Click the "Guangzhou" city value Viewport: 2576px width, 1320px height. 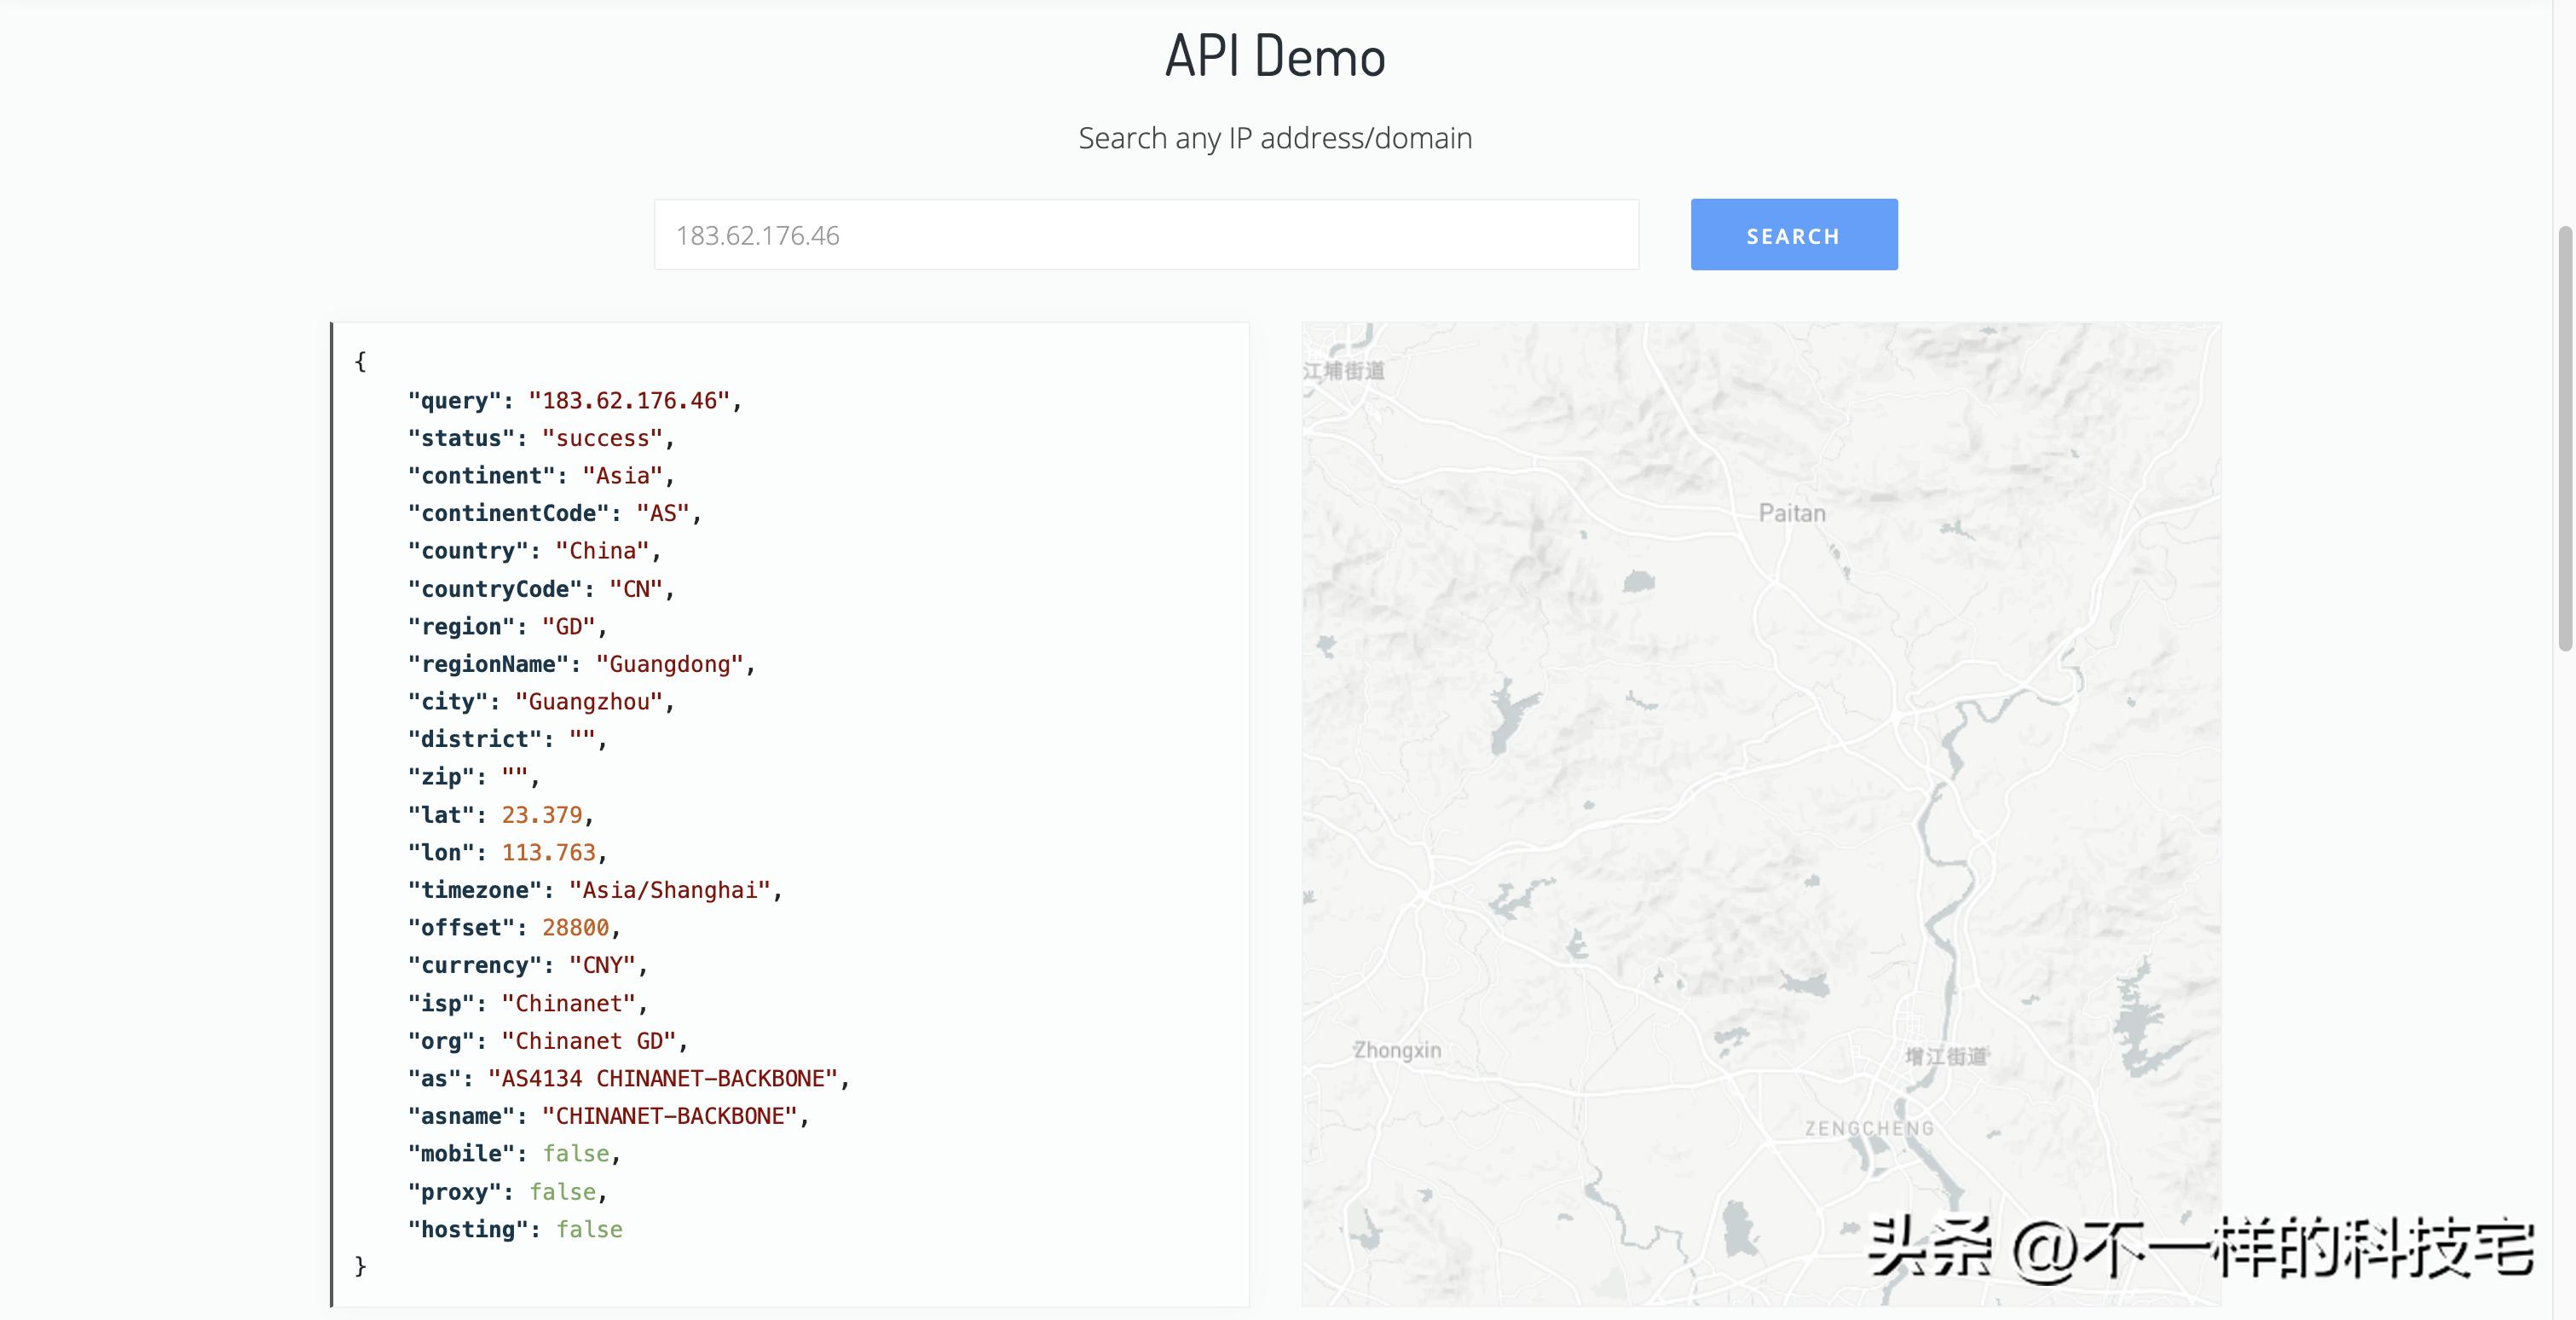[589, 702]
